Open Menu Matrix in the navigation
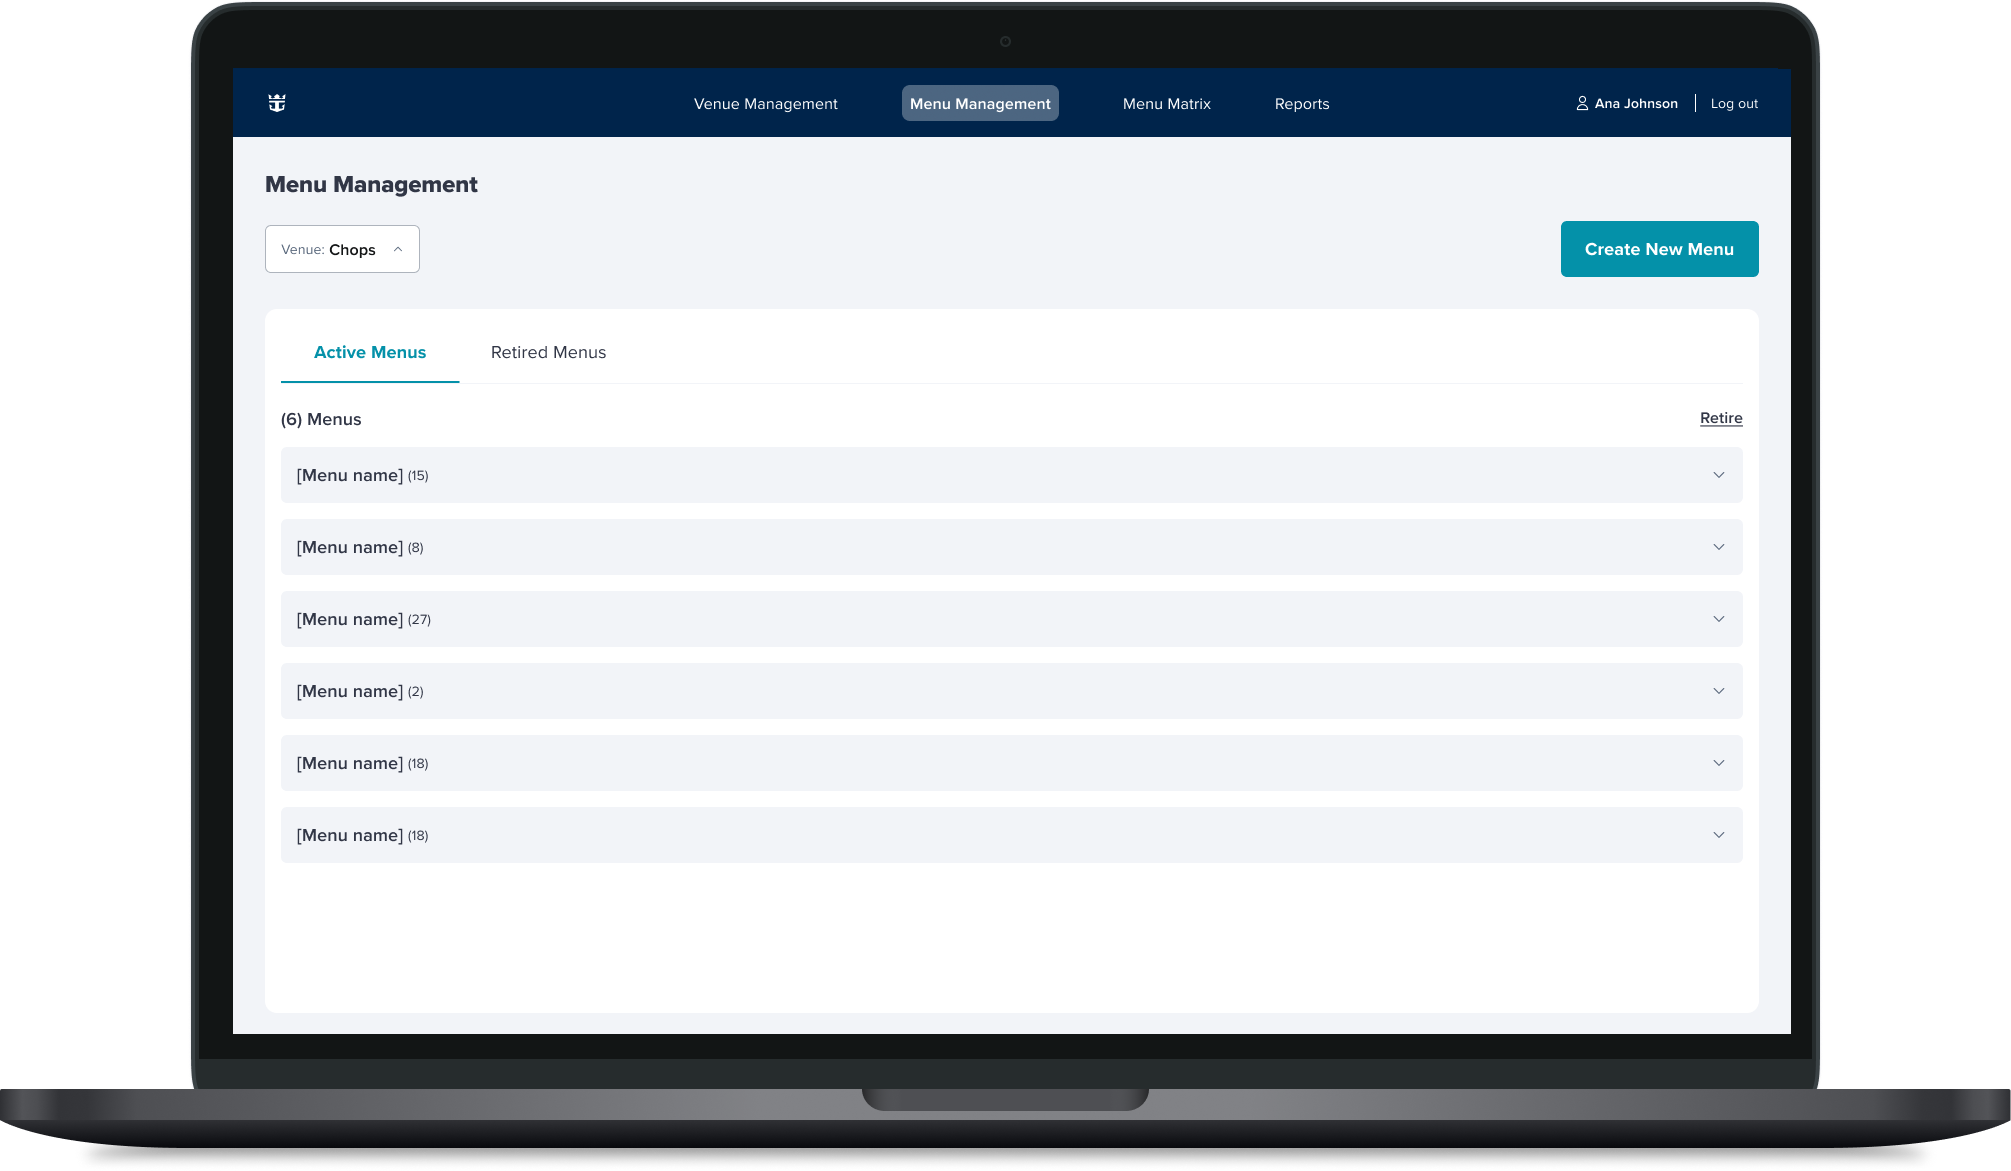 (1166, 104)
